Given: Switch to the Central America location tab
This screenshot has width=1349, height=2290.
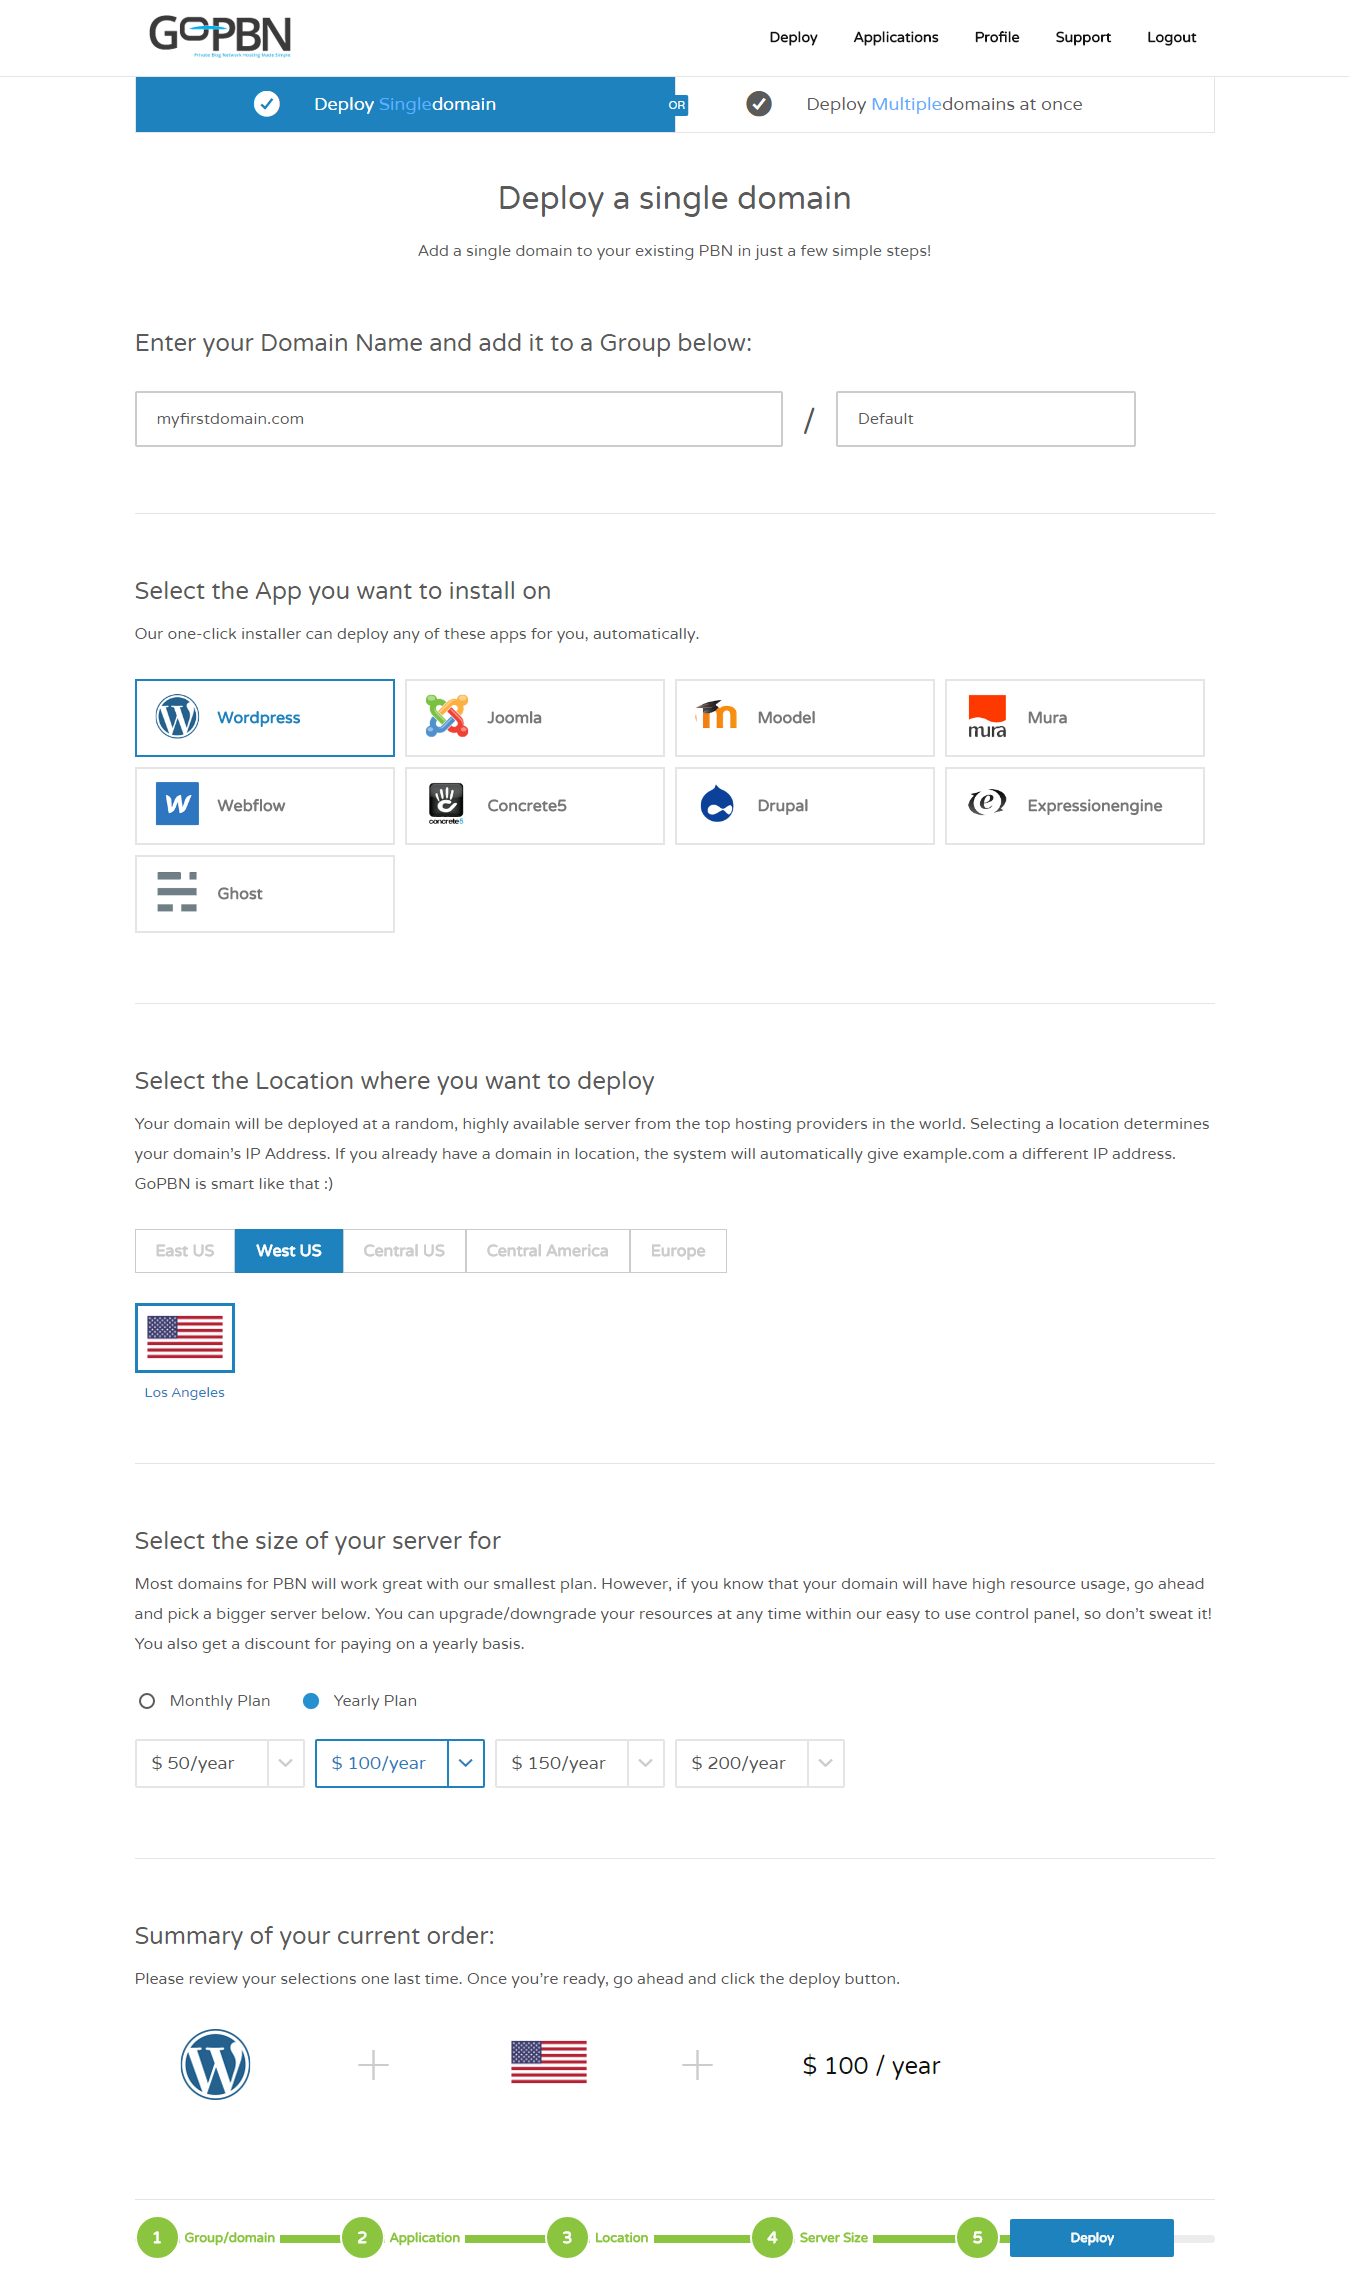Looking at the screenshot, I should tap(547, 1251).
